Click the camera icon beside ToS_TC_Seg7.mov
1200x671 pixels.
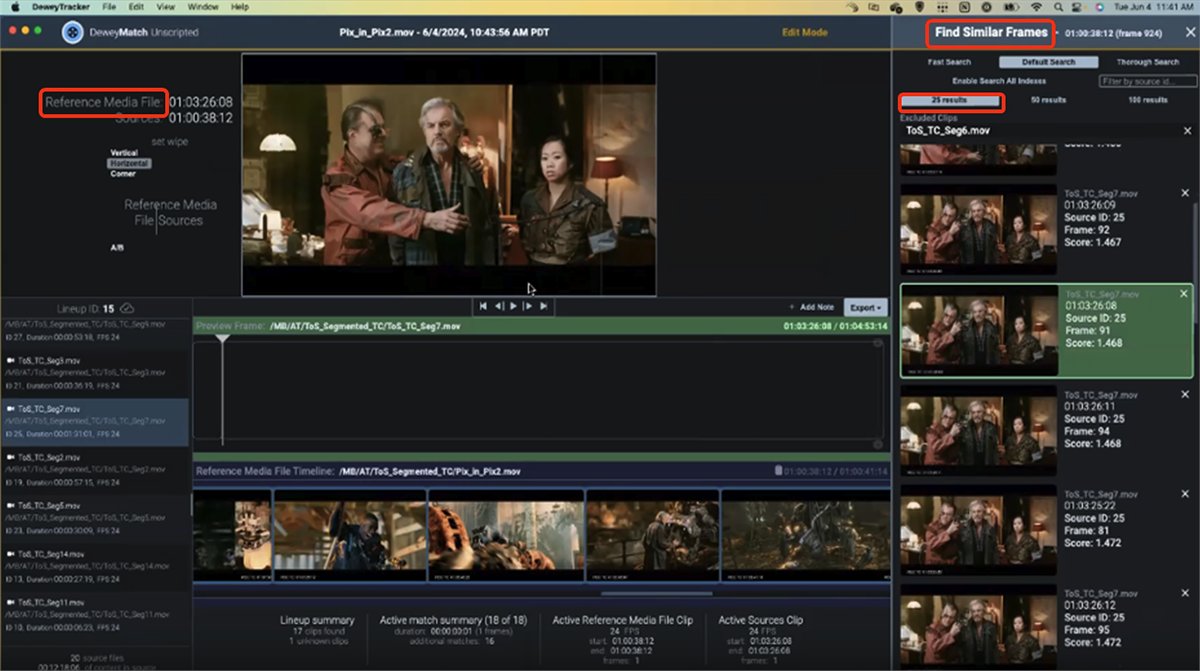coord(10,408)
